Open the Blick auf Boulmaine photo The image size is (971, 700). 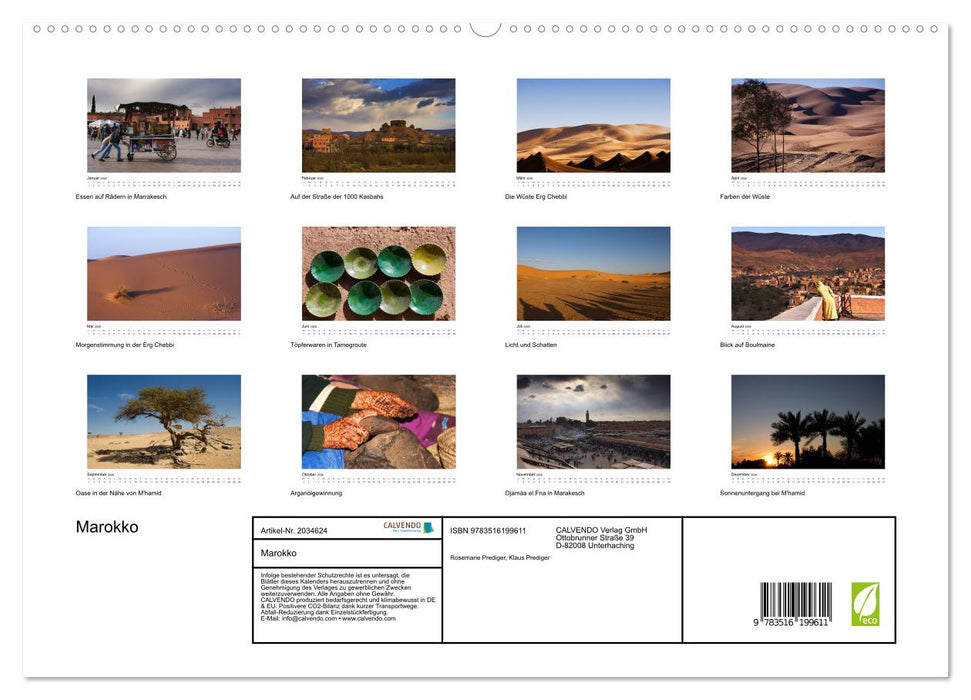(x=807, y=272)
